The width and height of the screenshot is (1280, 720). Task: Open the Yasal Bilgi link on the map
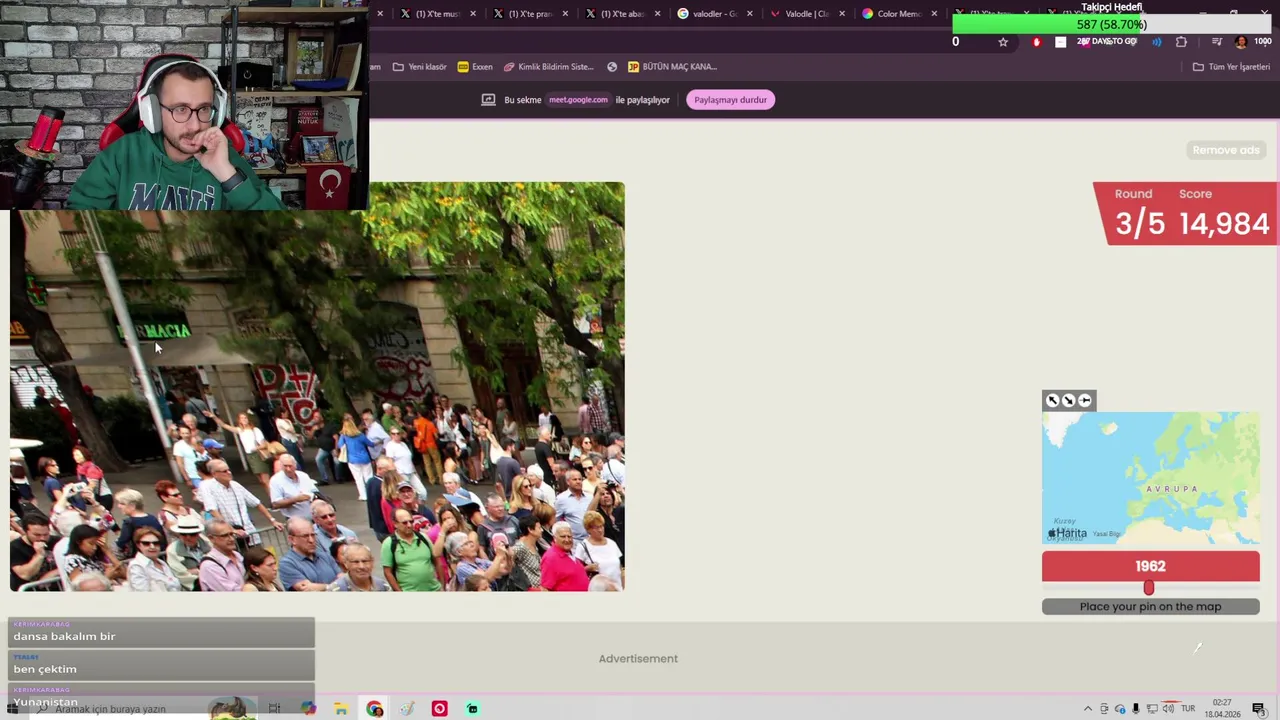[1106, 534]
